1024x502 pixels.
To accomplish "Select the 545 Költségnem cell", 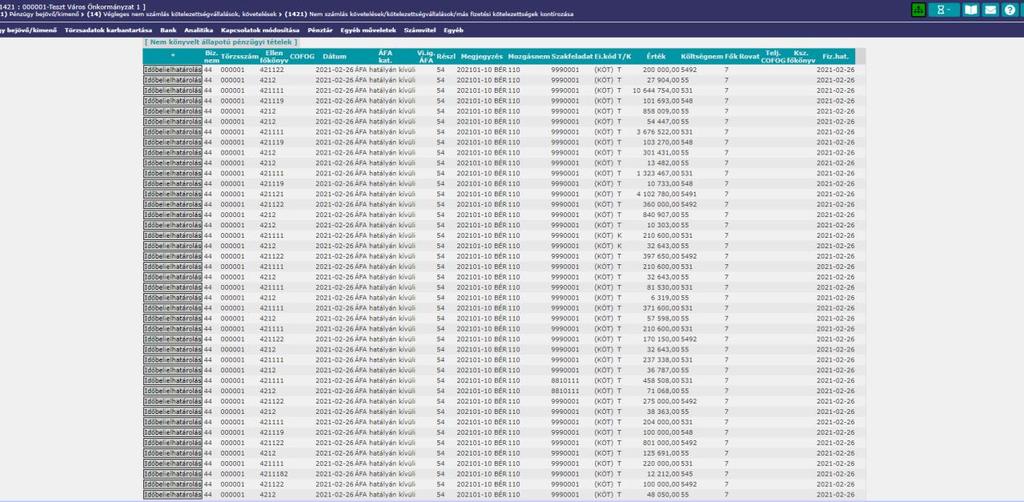I will coord(687,474).
